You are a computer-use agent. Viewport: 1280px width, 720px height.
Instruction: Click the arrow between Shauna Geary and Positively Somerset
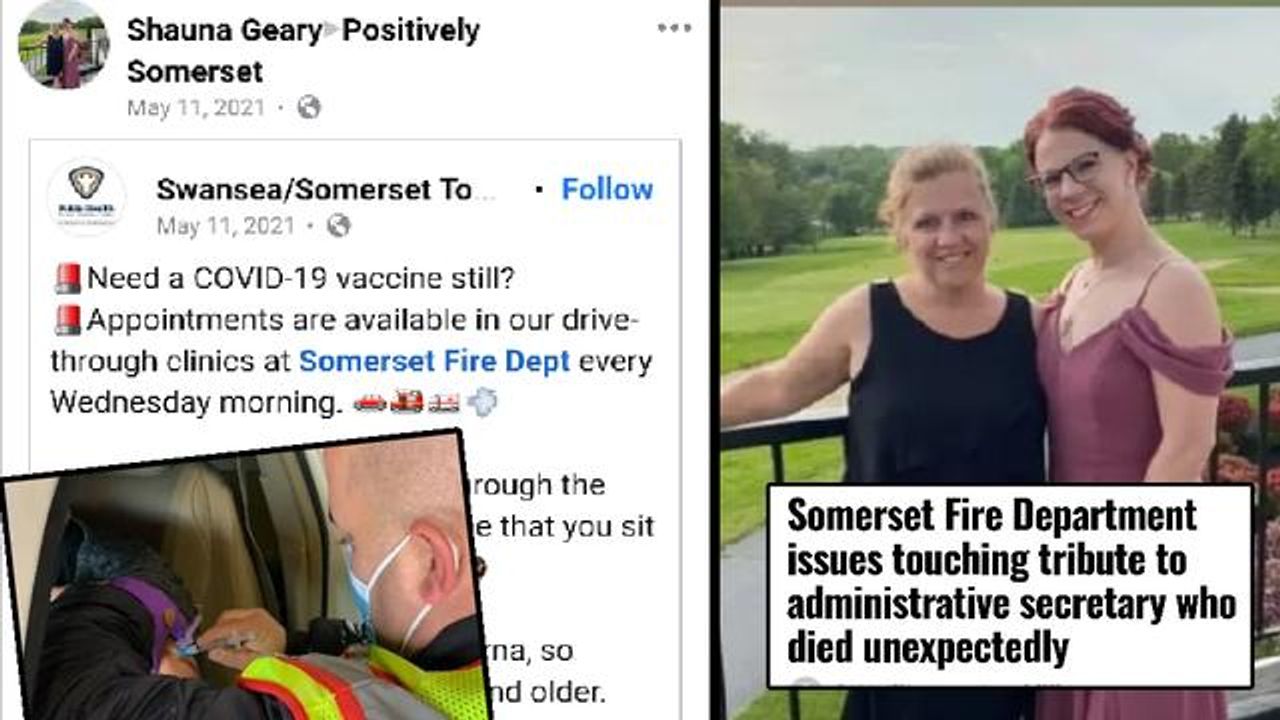point(332,32)
